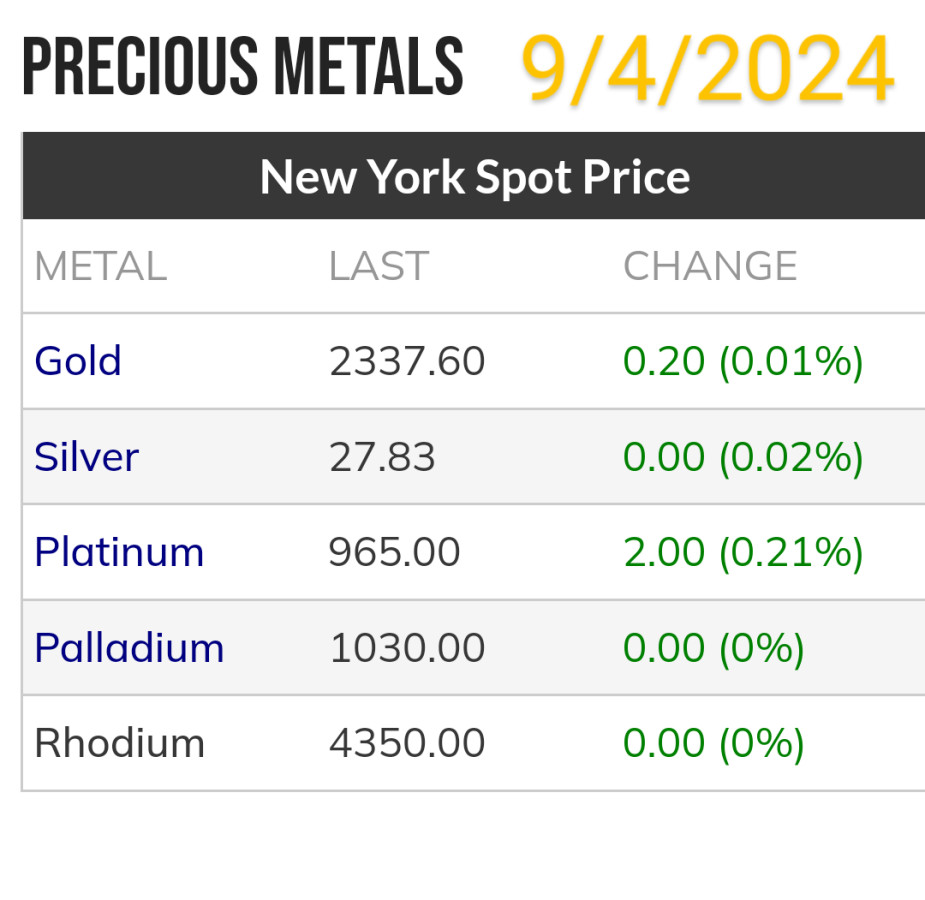This screenshot has height=900, width=925.
Task: Click the Rhodium change value
Action: pyautogui.click(x=714, y=743)
